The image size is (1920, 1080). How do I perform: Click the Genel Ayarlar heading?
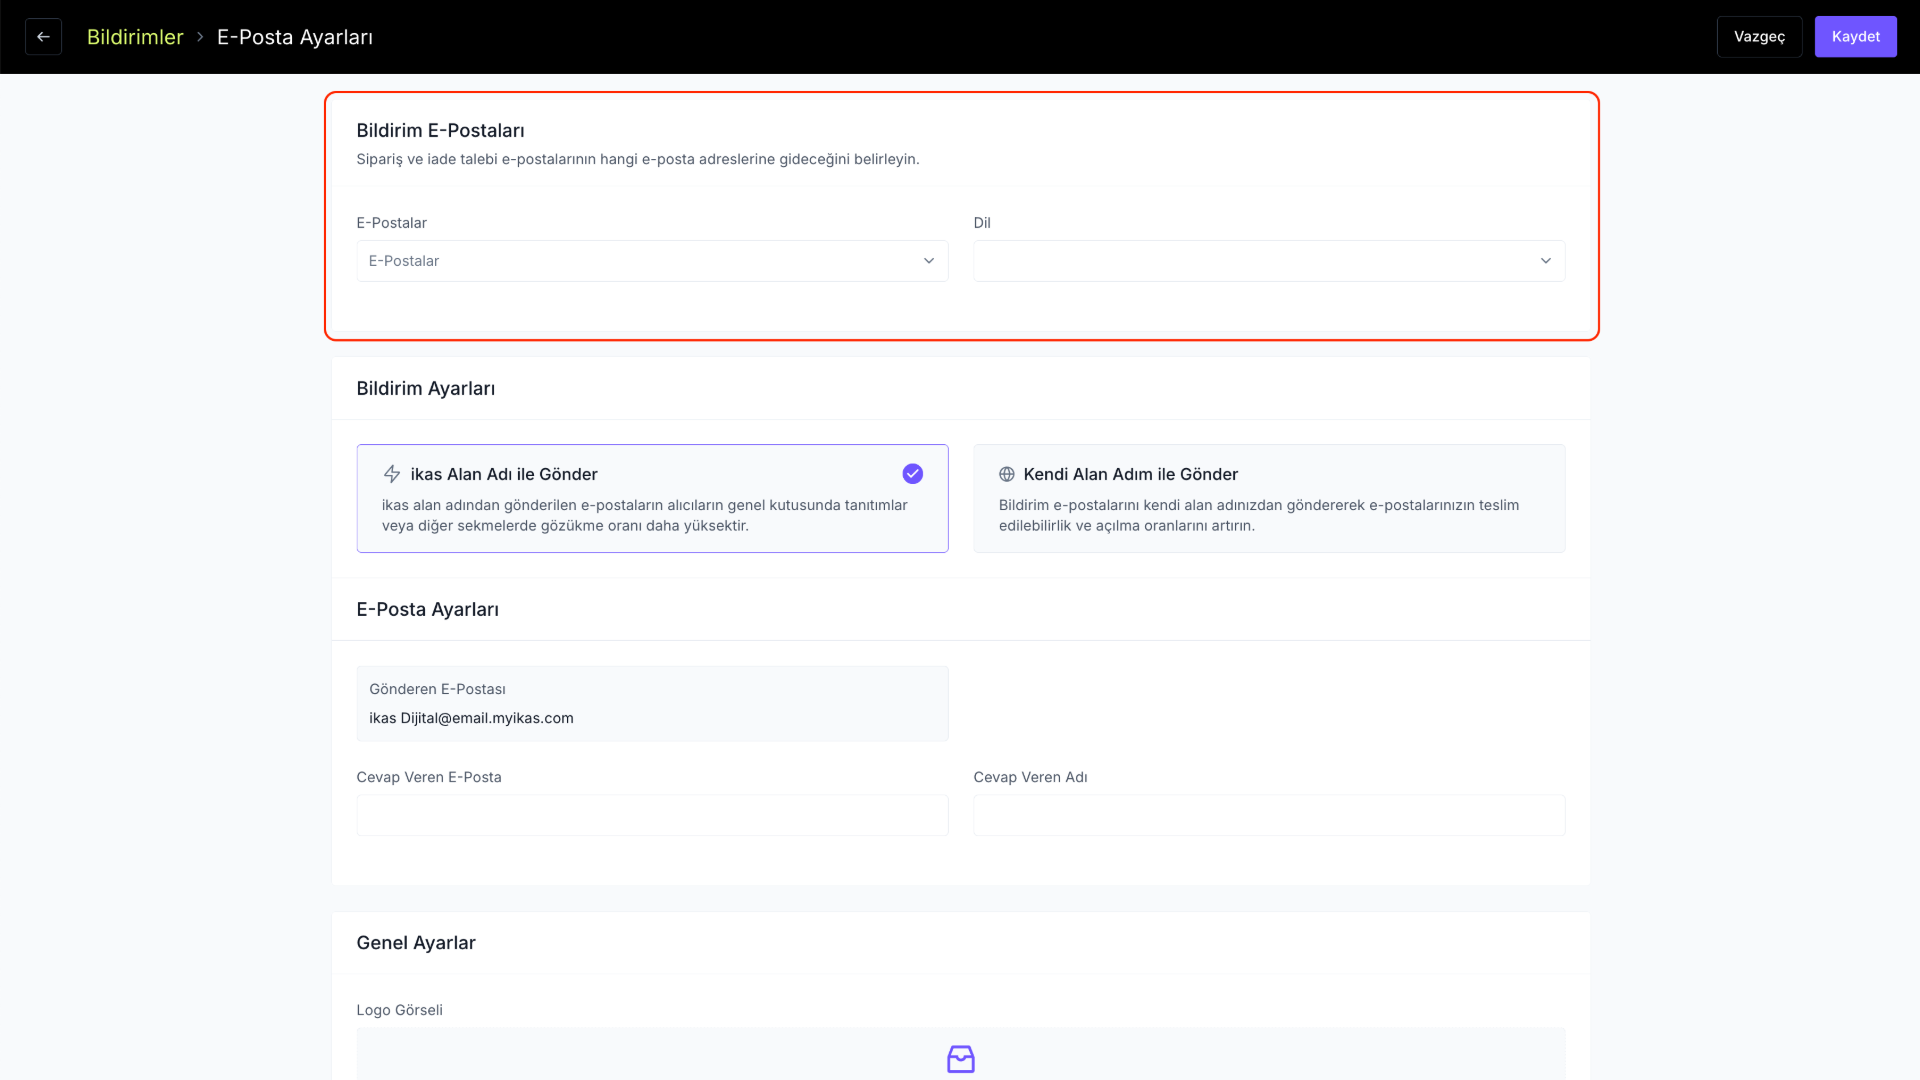pos(416,943)
